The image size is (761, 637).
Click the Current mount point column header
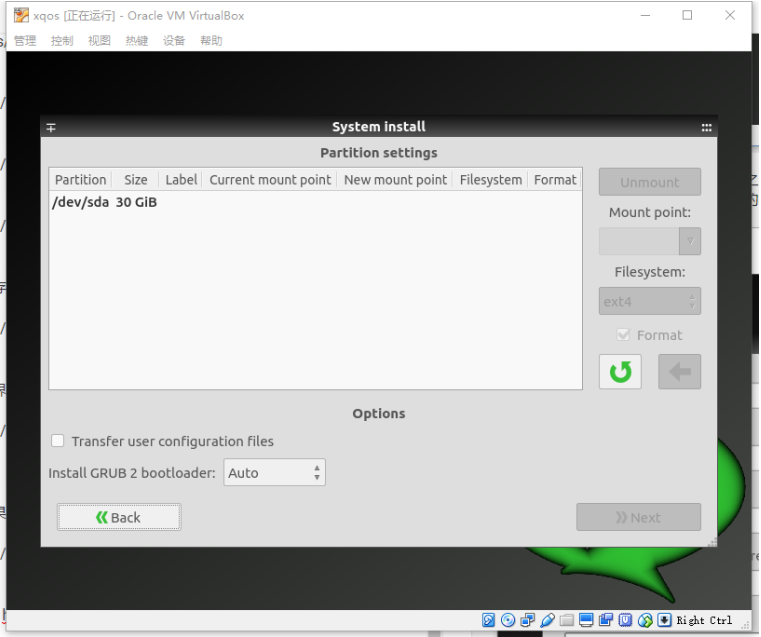click(270, 180)
